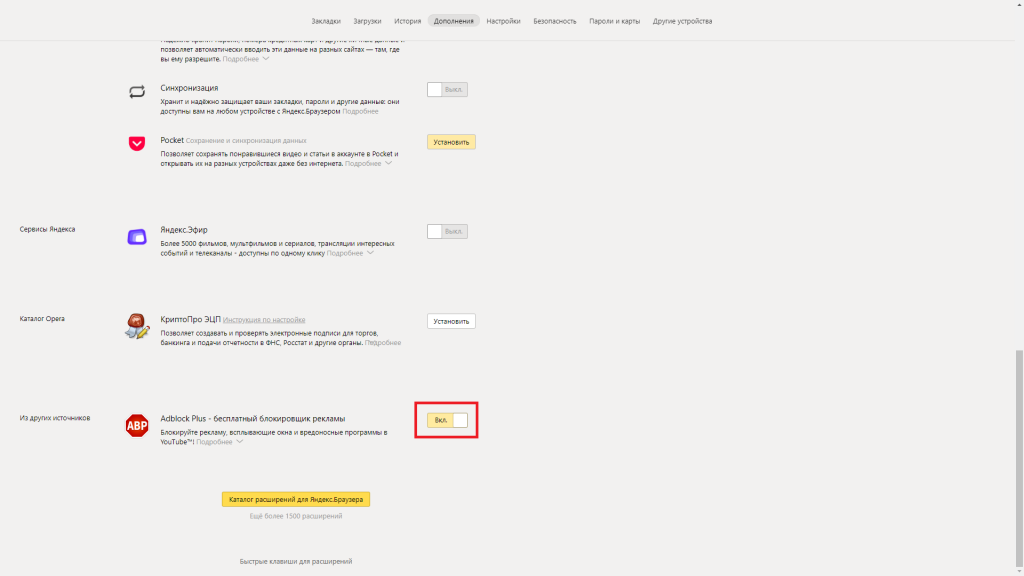This screenshot has height=576, width=1024.
Task: Click the Pocket extension icon
Action: (136, 143)
